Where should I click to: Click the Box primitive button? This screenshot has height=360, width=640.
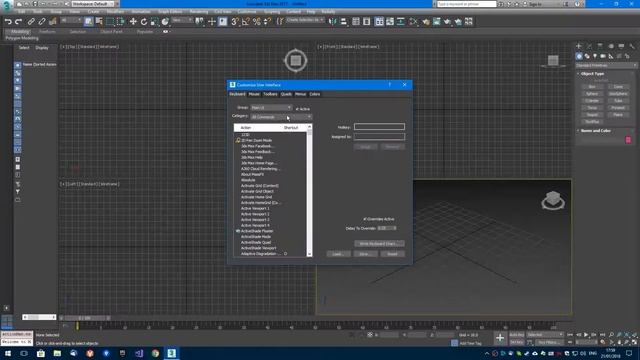tap(592, 87)
